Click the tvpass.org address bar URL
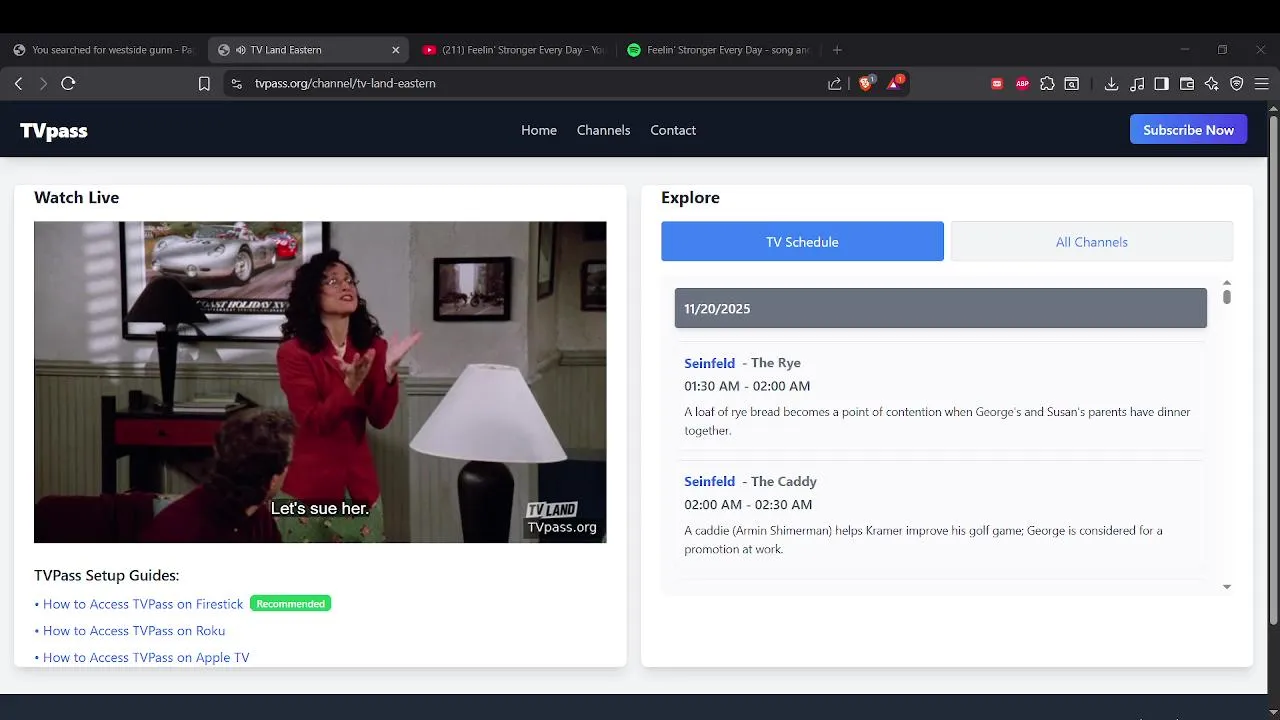 coord(345,84)
